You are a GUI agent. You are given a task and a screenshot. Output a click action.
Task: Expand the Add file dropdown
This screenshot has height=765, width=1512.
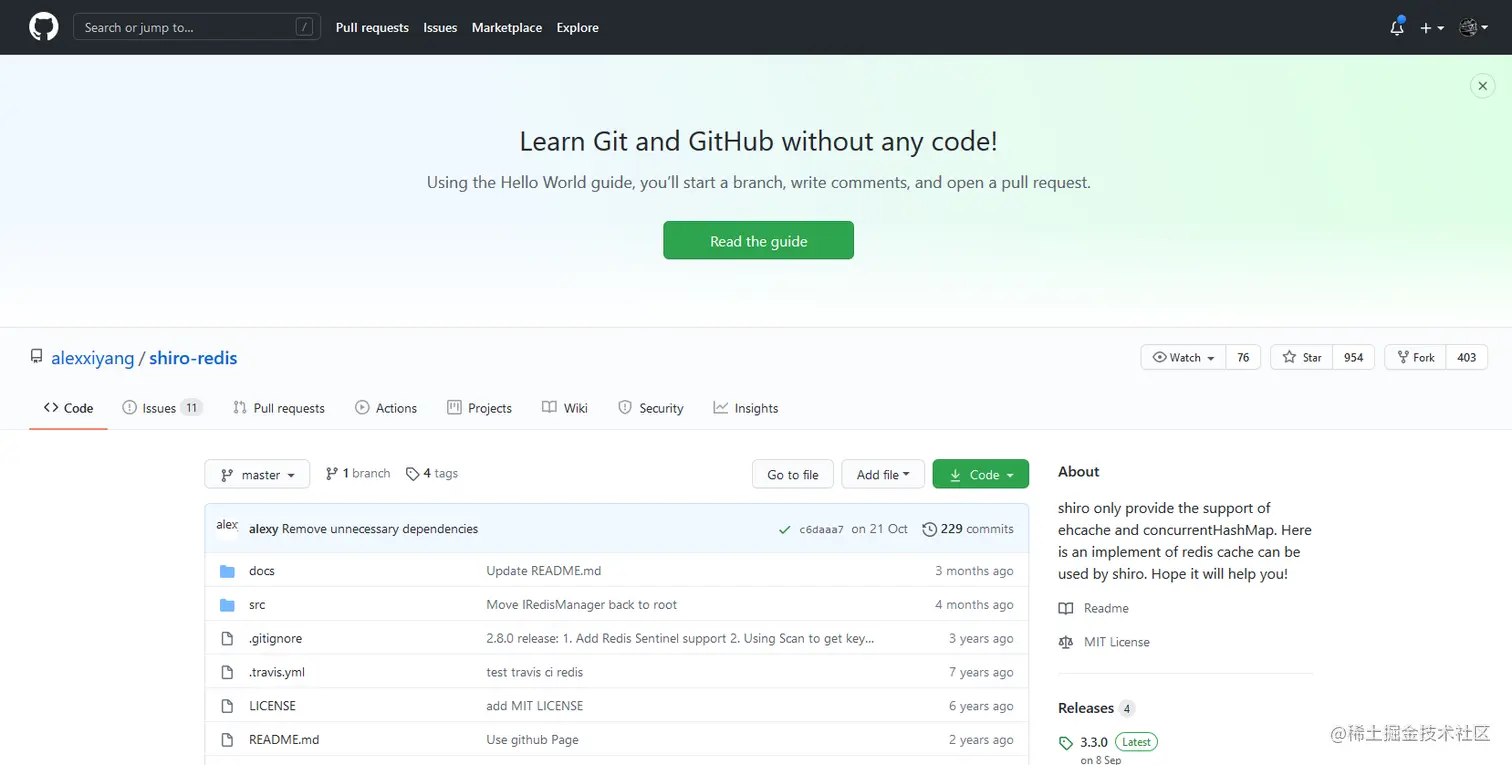[x=883, y=474]
